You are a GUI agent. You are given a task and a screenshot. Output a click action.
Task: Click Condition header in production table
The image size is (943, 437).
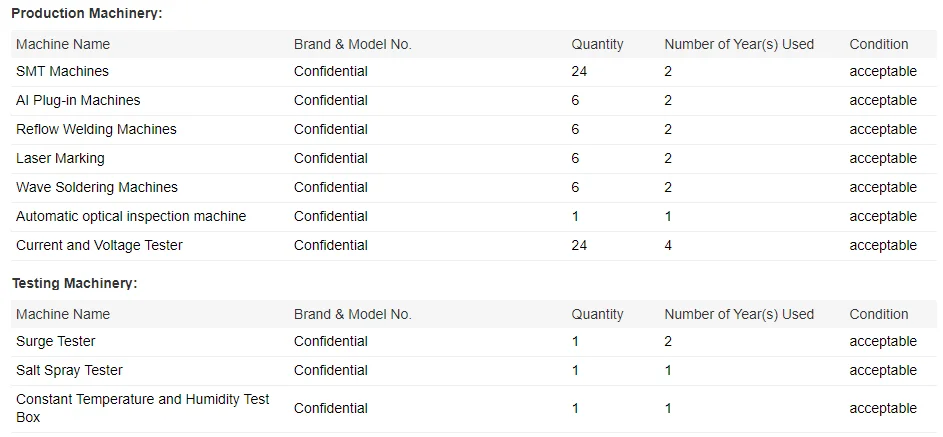[878, 44]
